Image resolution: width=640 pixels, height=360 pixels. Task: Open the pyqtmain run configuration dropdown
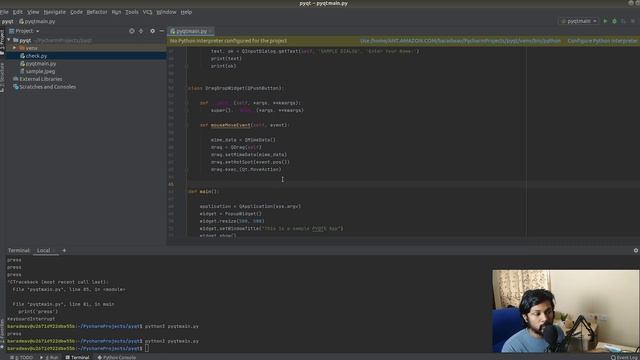[x=578, y=21]
